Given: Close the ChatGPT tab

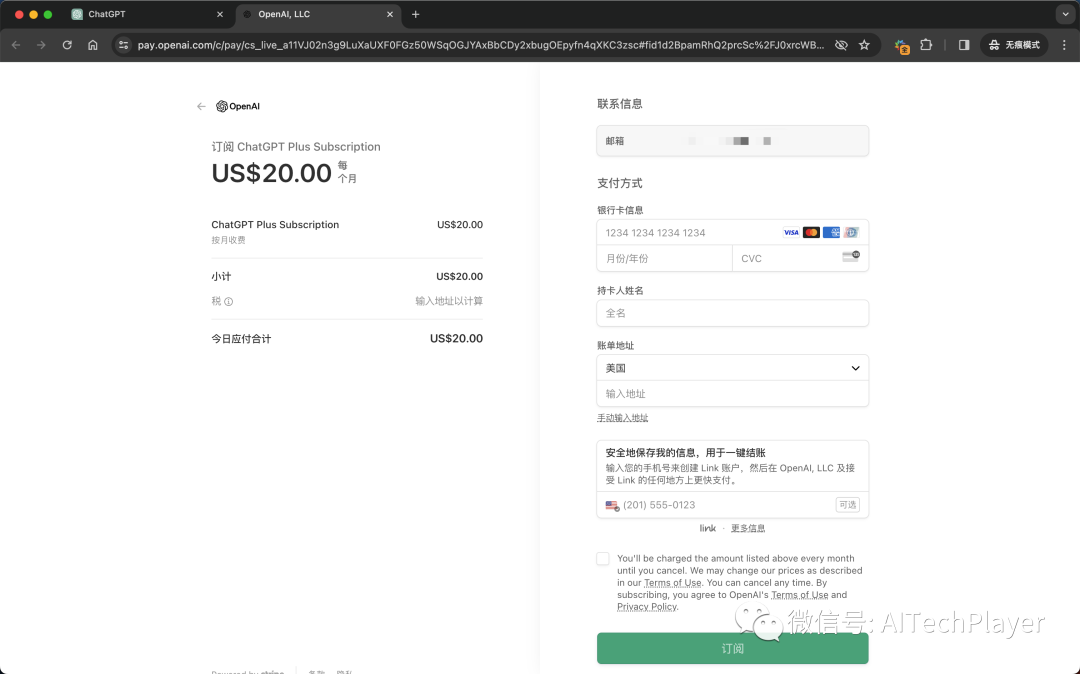Looking at the screenshot, I should (x=220, y=14).
